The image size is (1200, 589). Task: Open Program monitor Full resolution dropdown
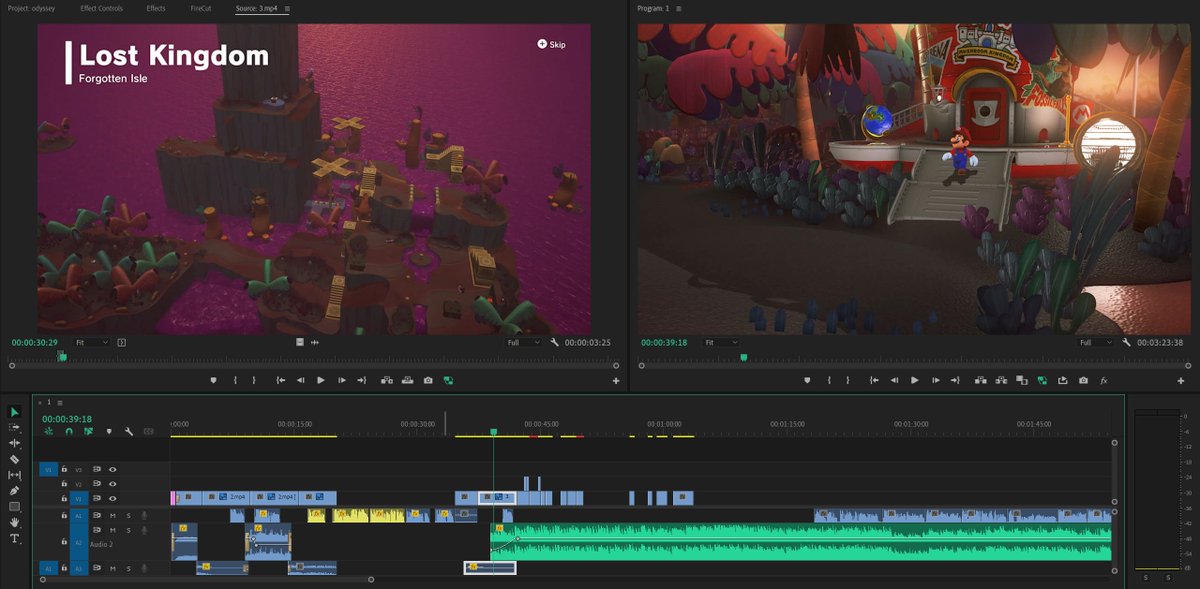[1096, 342]
